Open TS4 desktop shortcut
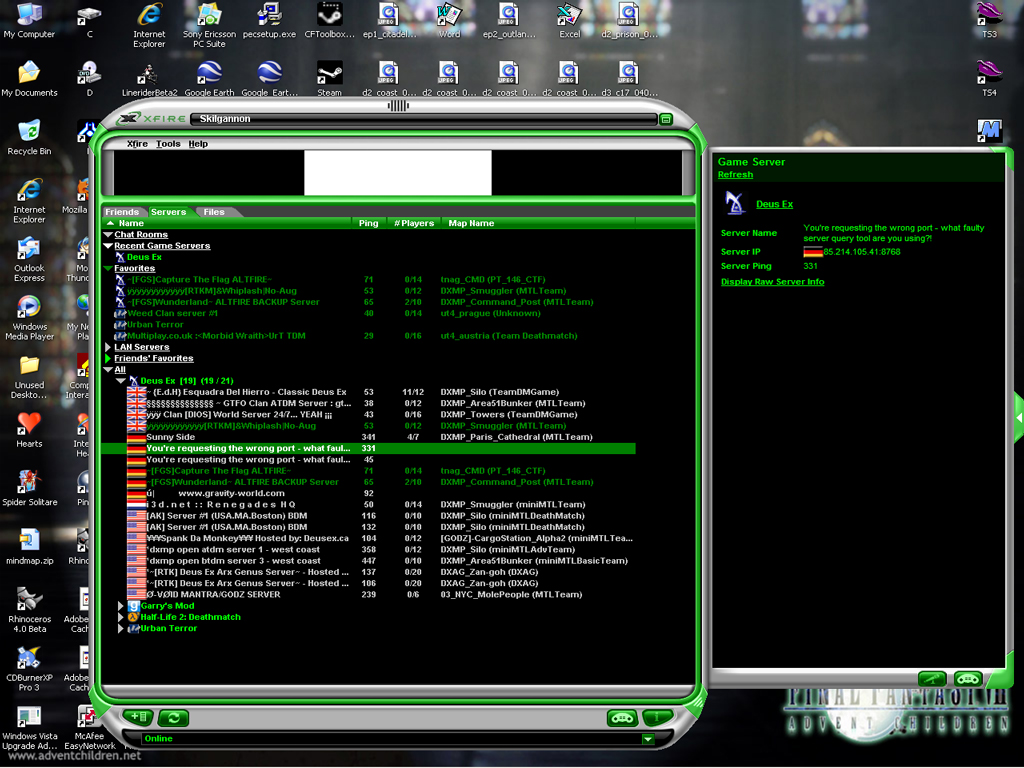Screen dimensions: 1024x768 (989, 79)
